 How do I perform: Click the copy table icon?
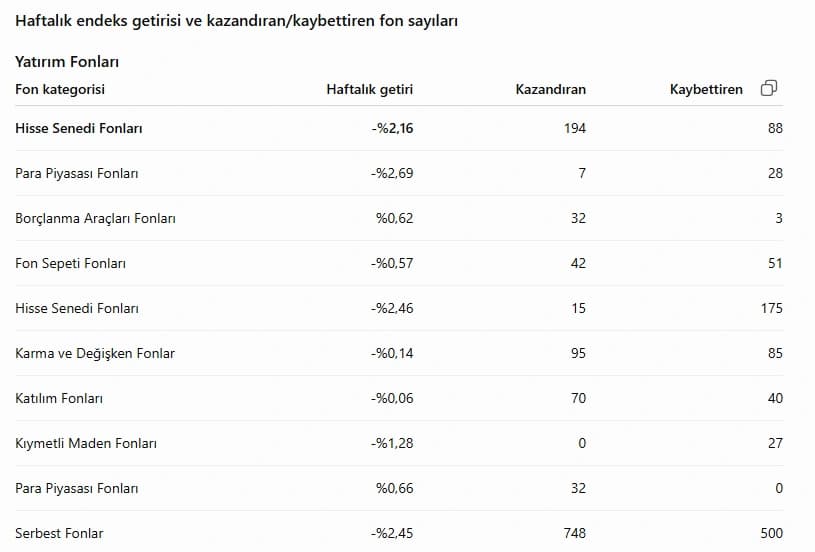pos(769,88)
